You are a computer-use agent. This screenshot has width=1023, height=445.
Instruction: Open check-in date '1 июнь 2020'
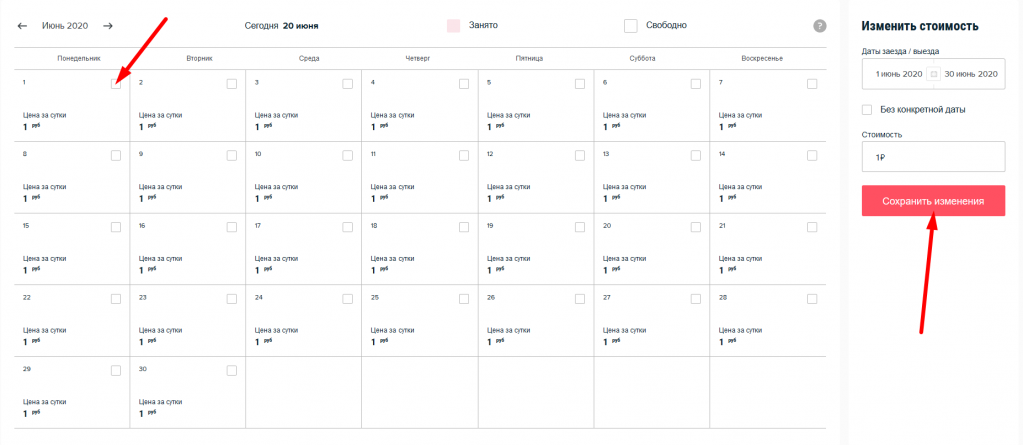[x=898, y=74]
